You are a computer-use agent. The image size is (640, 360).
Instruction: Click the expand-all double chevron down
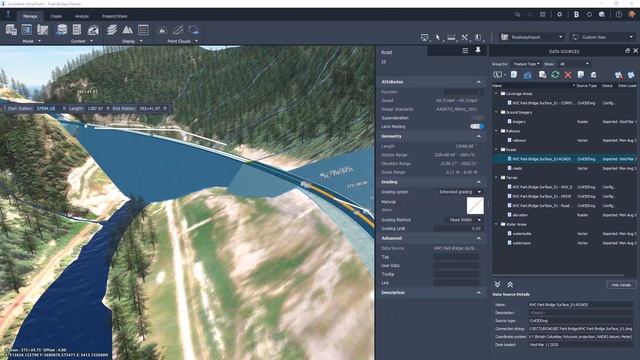(497, 284)
